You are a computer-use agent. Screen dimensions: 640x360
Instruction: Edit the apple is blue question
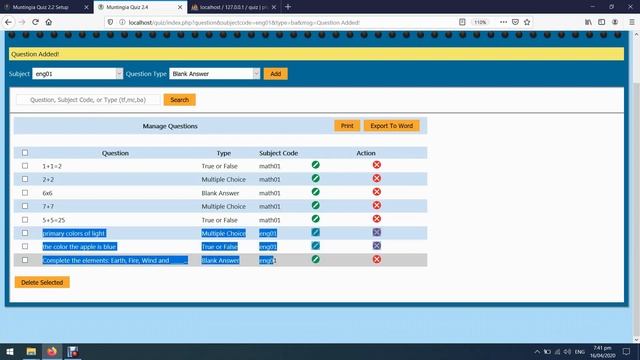click(x=316, y=246)
